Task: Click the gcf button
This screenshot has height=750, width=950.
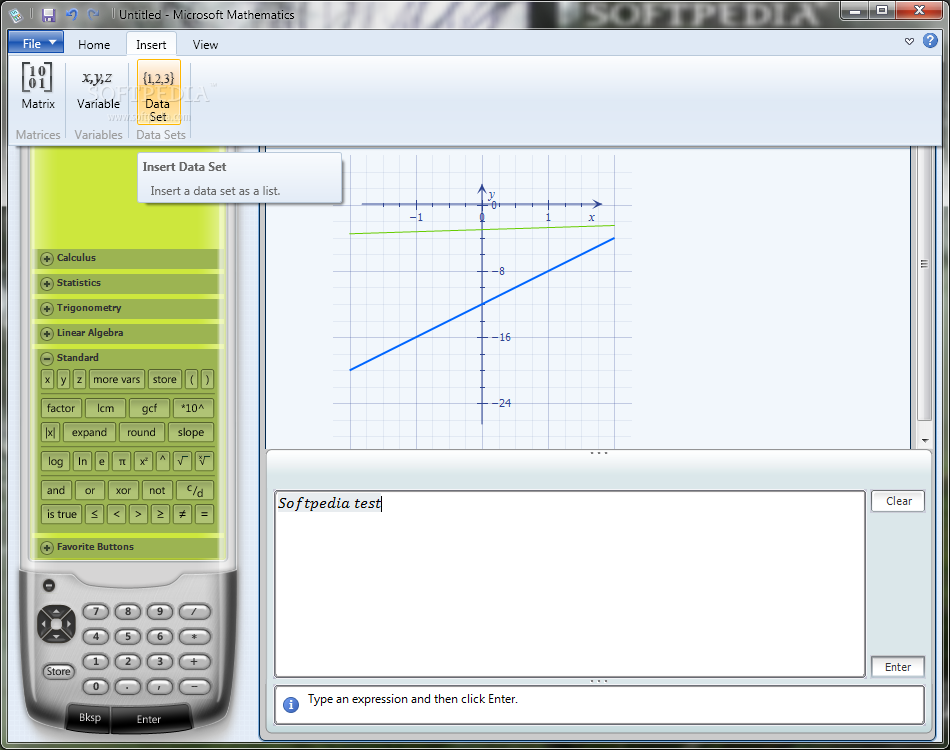Action: [149, 408]
